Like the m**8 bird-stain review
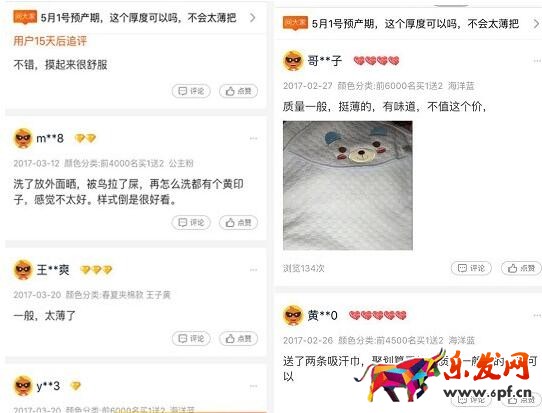The image size is (542, 413). pyautogui.click(x=239, y=223)
